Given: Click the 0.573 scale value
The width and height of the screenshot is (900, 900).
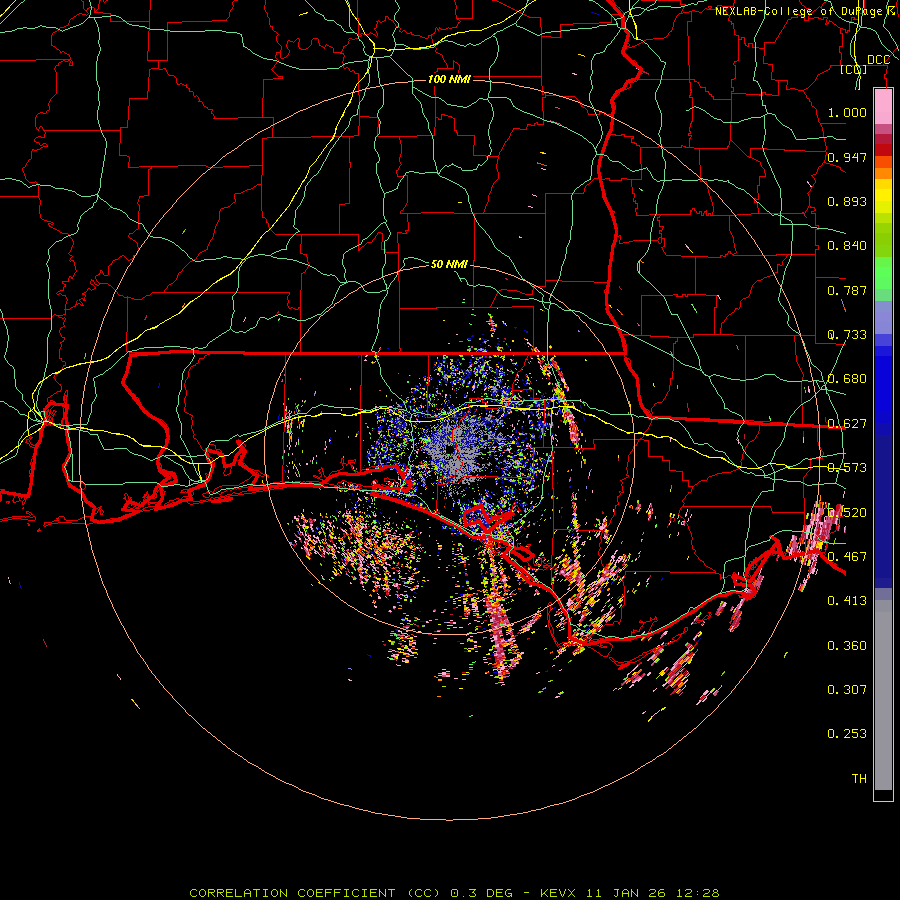Looking at the screenshot, I should coord(847,468).
